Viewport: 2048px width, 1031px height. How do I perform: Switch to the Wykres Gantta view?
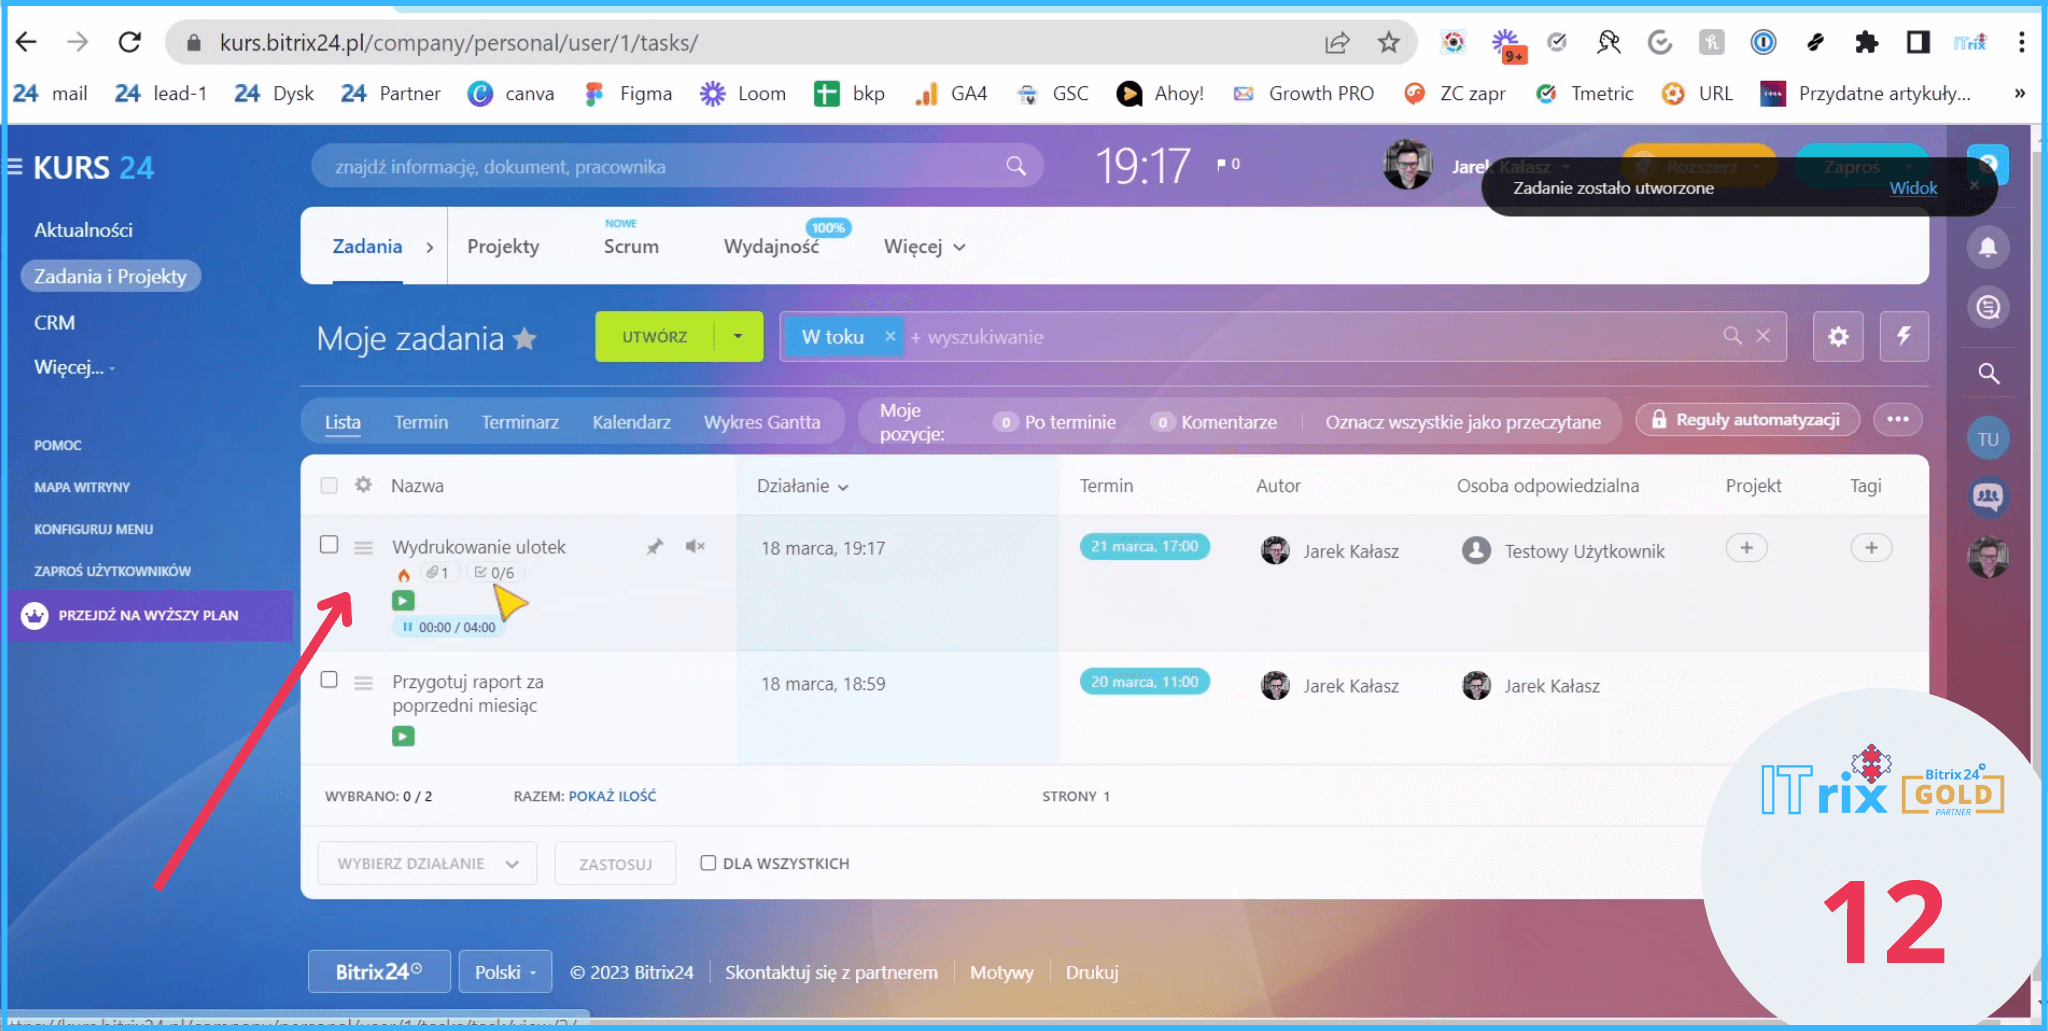coord(761,422)
